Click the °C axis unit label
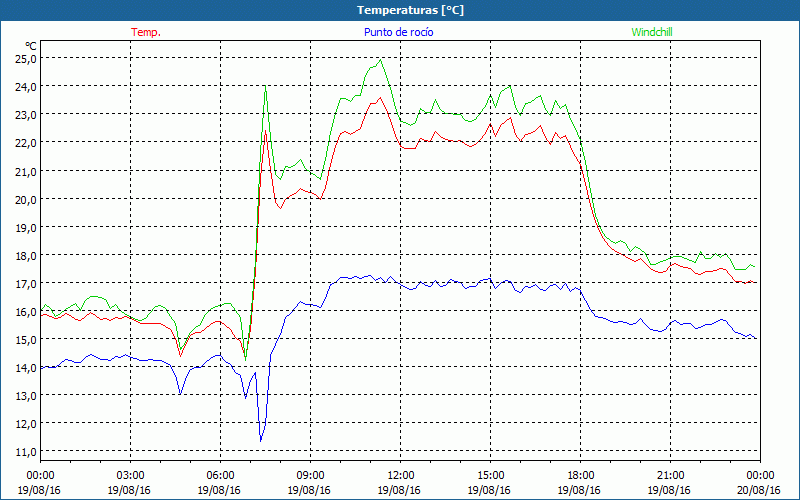800x500 pixels. (31, 46)
